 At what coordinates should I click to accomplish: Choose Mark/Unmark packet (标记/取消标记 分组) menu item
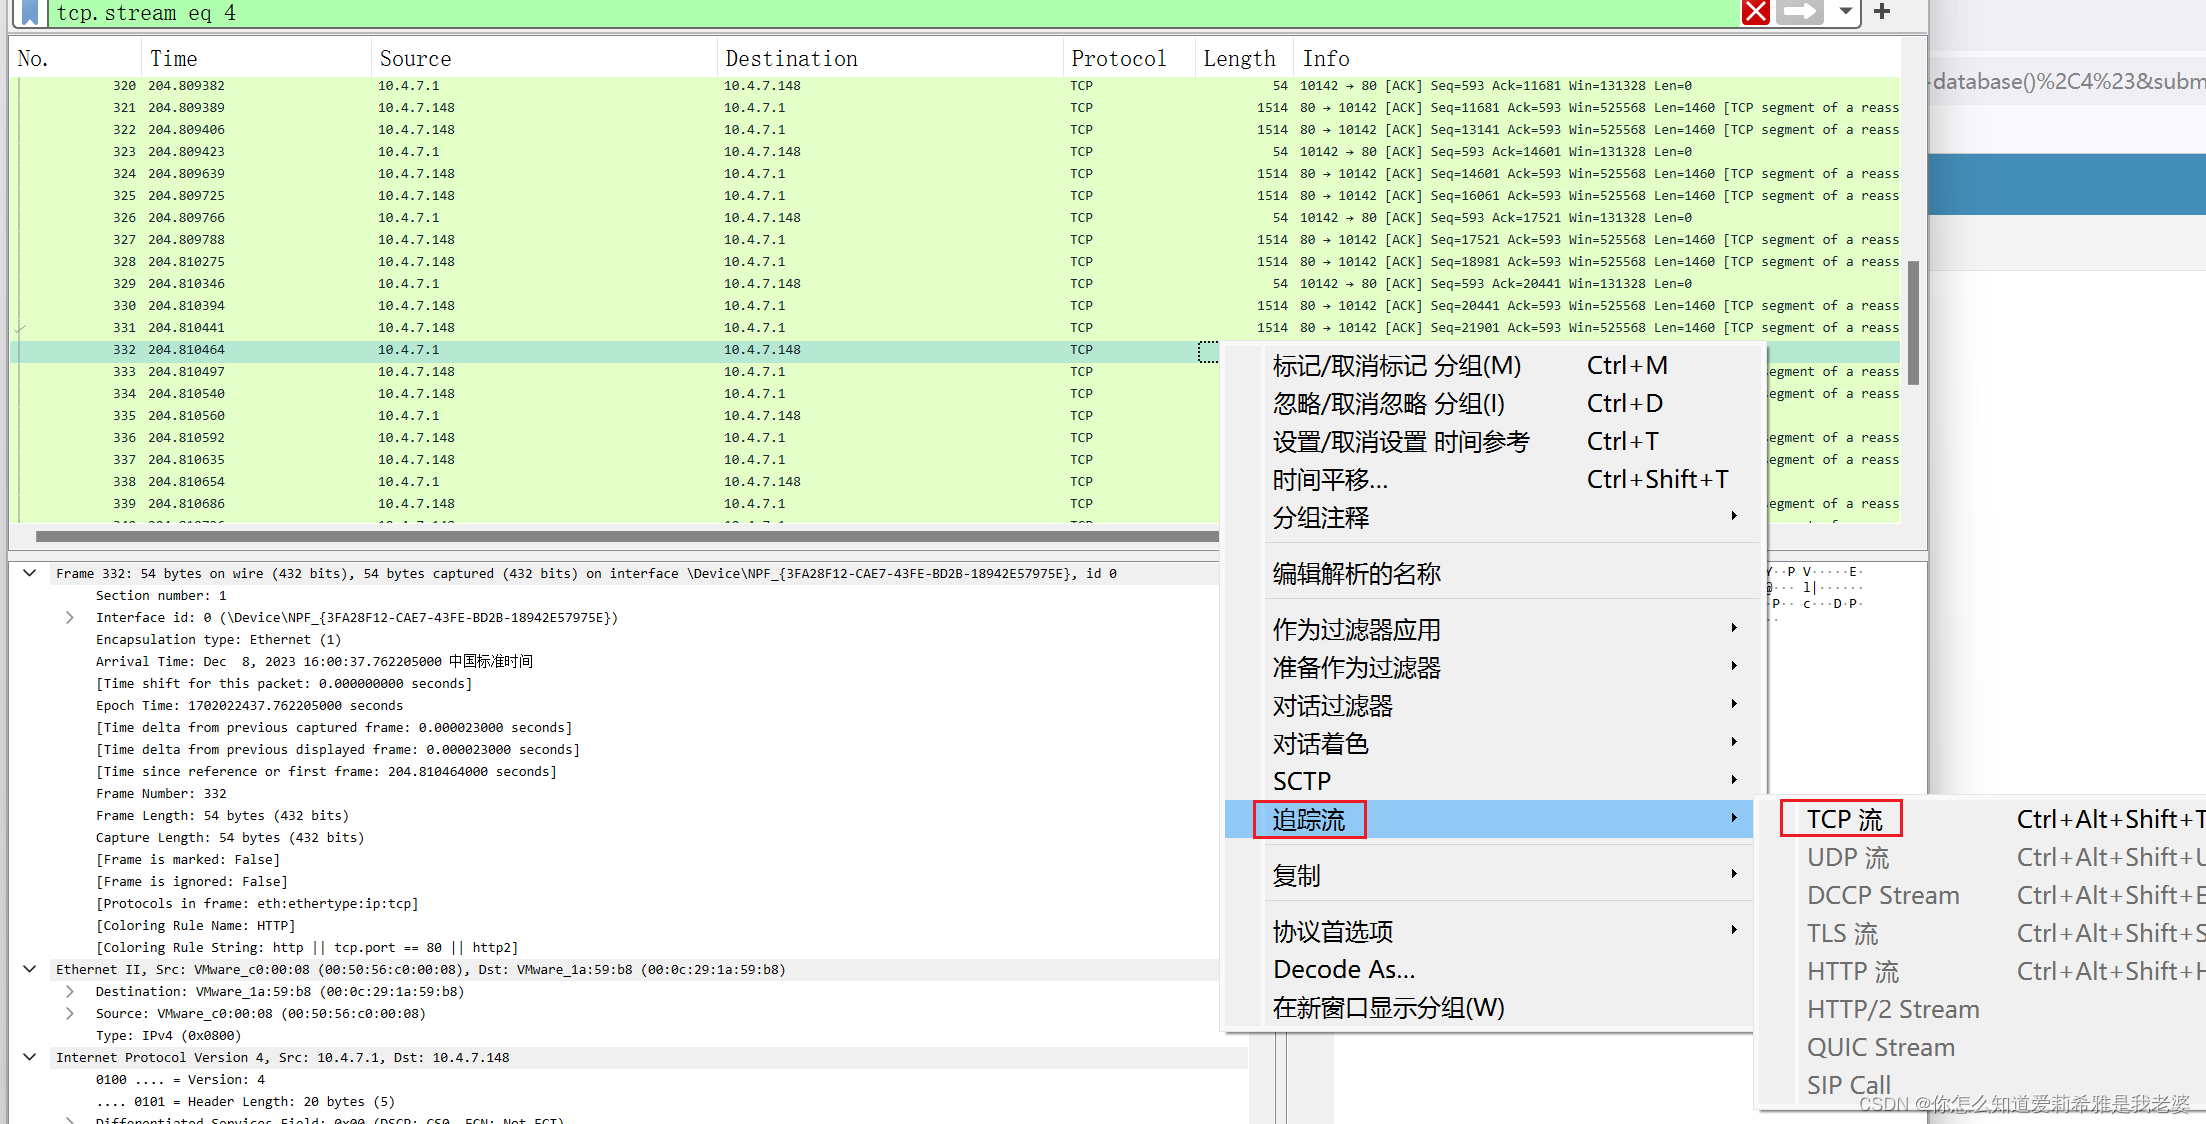click(x=1489, y=366)
